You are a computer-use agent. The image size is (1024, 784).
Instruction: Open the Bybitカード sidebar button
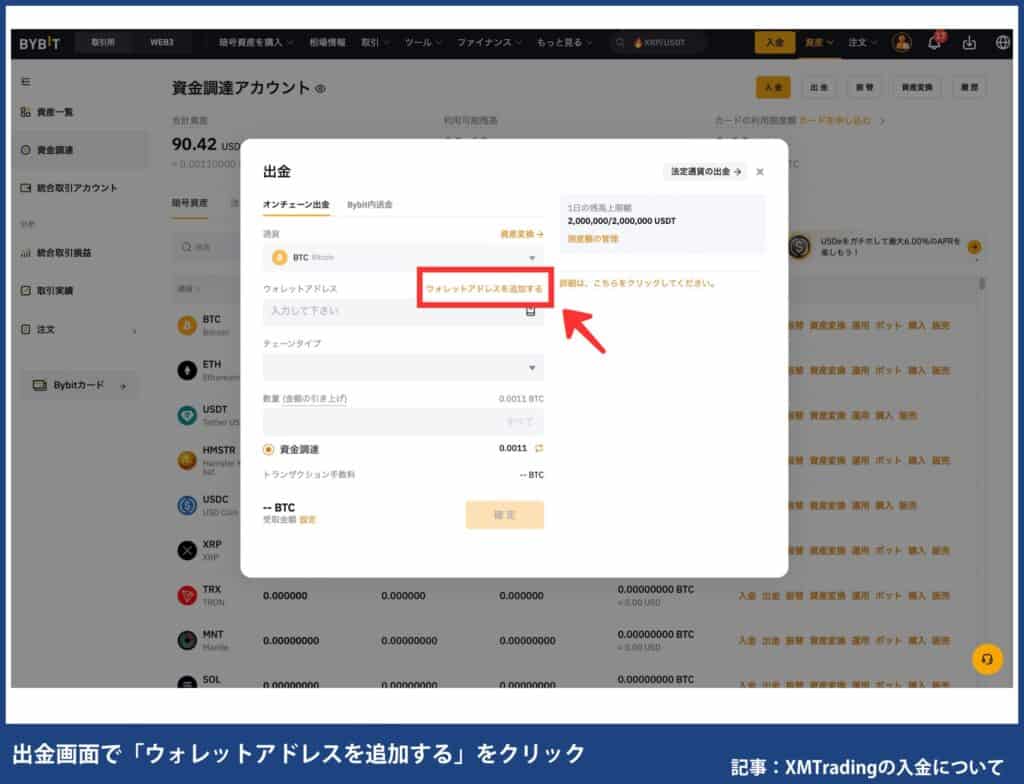(79, 385)
